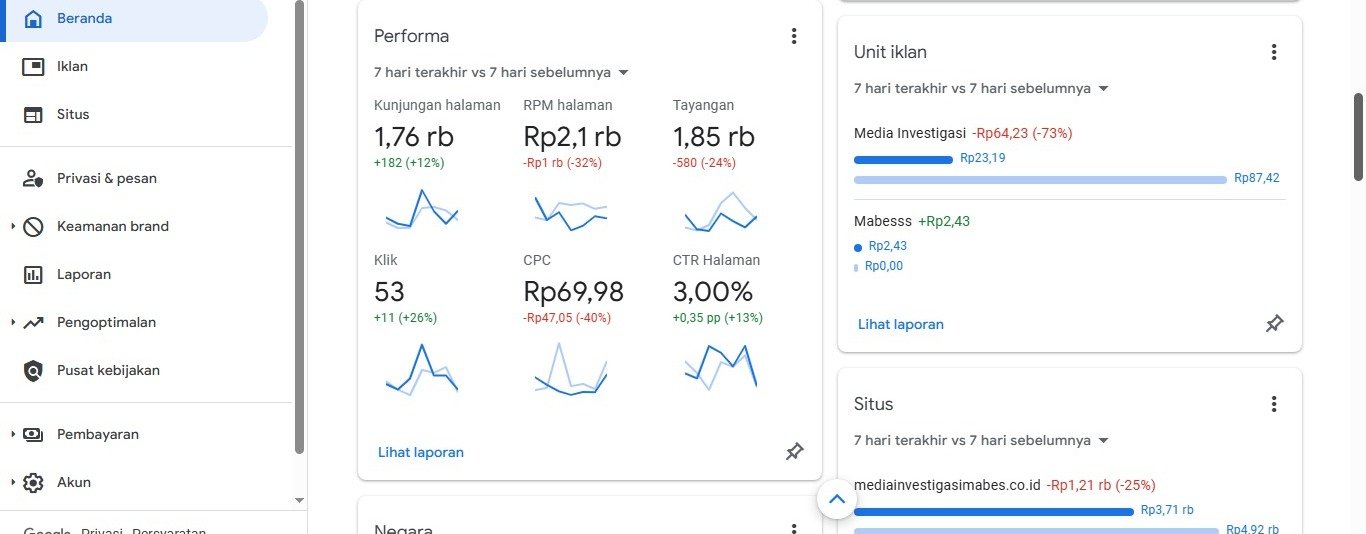Viewport: 1366px width, 534px height.
Task: Click the Situs sidebar icon
Action: [33, 115]
